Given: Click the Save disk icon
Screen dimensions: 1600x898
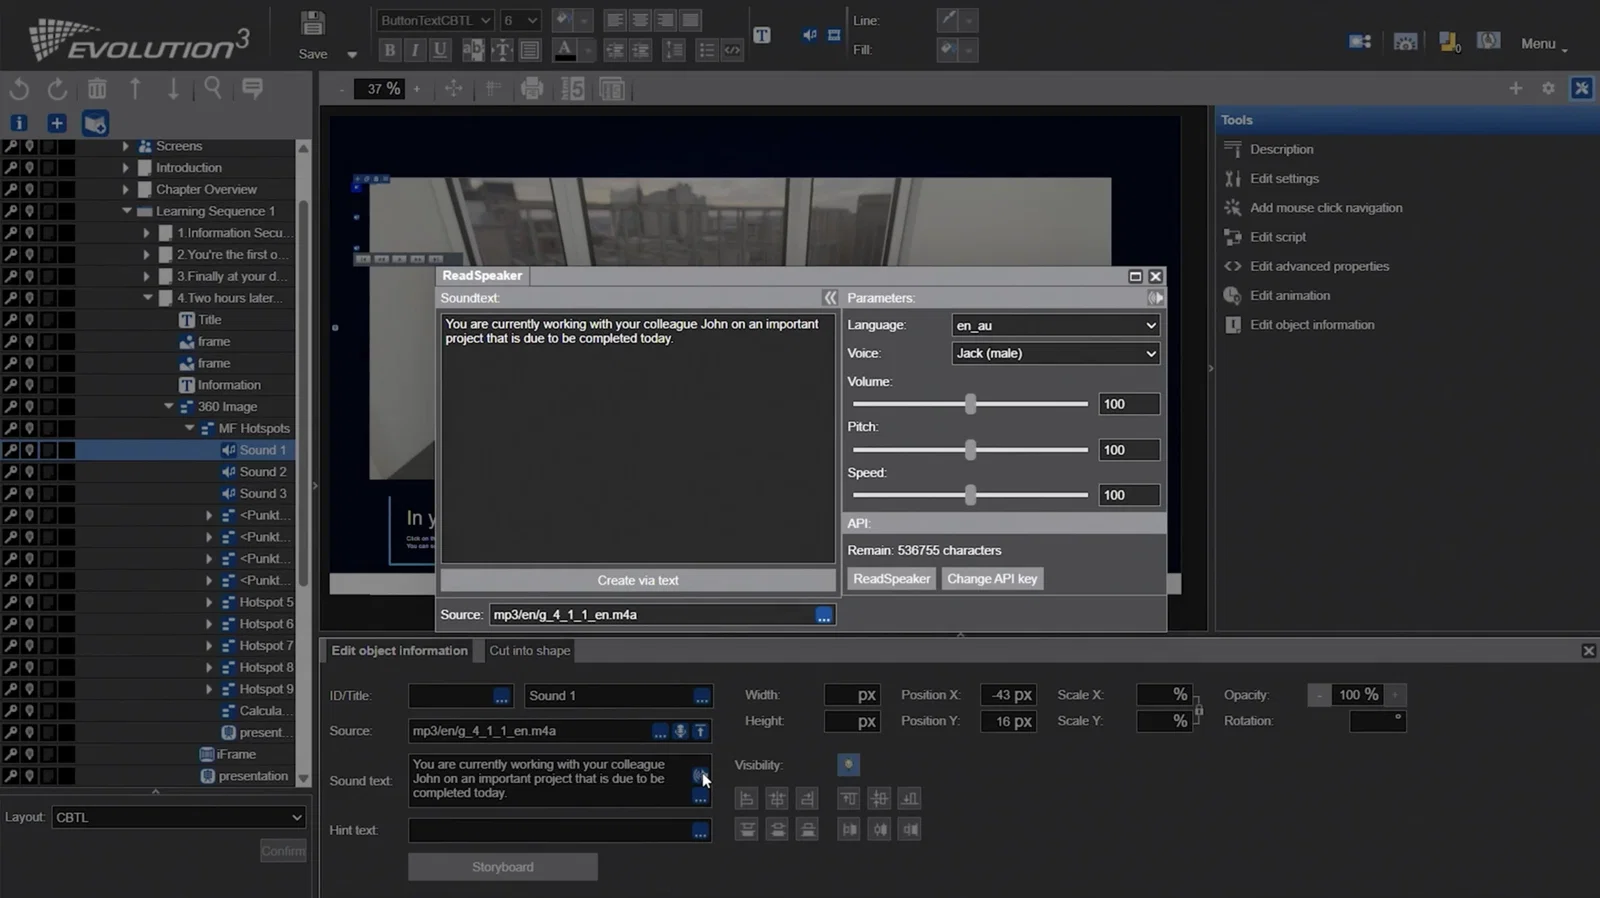Looking at the screenshot, I should (x=313, y=23).
